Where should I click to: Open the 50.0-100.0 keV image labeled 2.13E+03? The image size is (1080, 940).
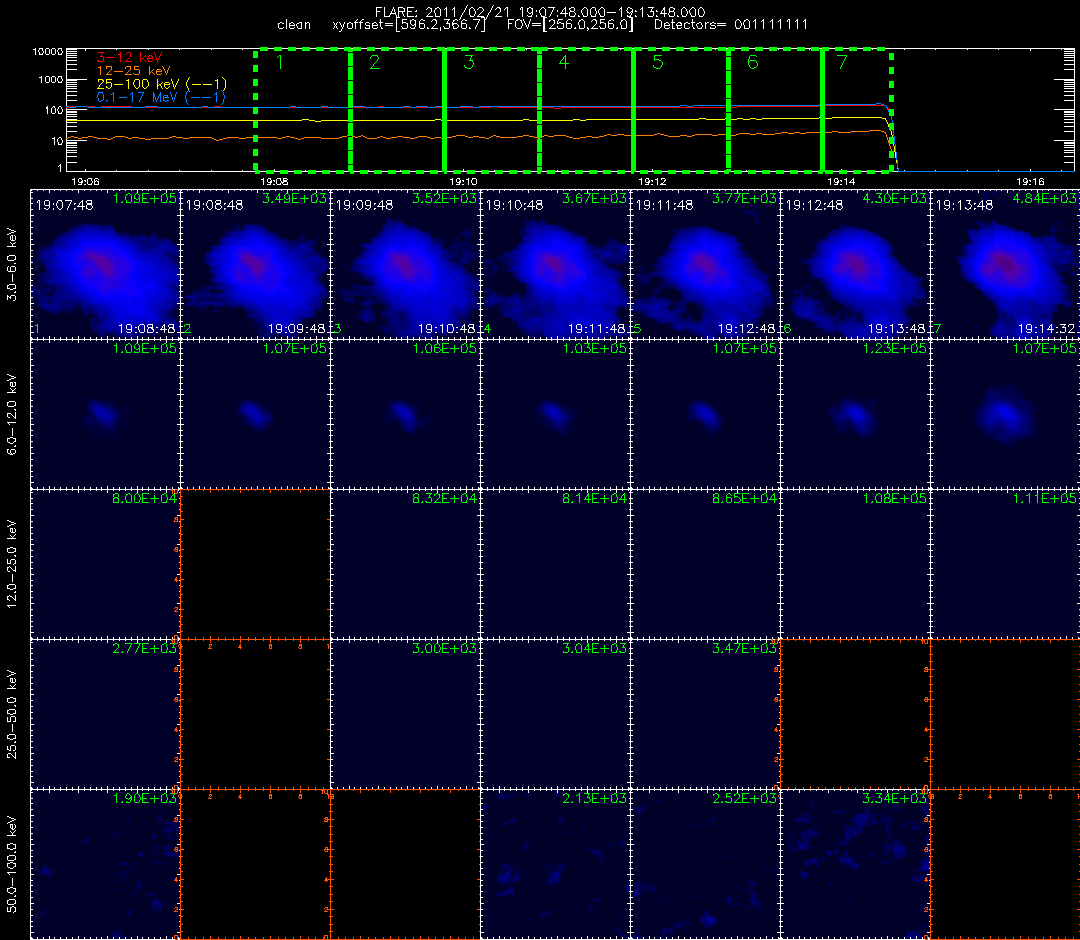pyautogui.click(x=556, y=865)
